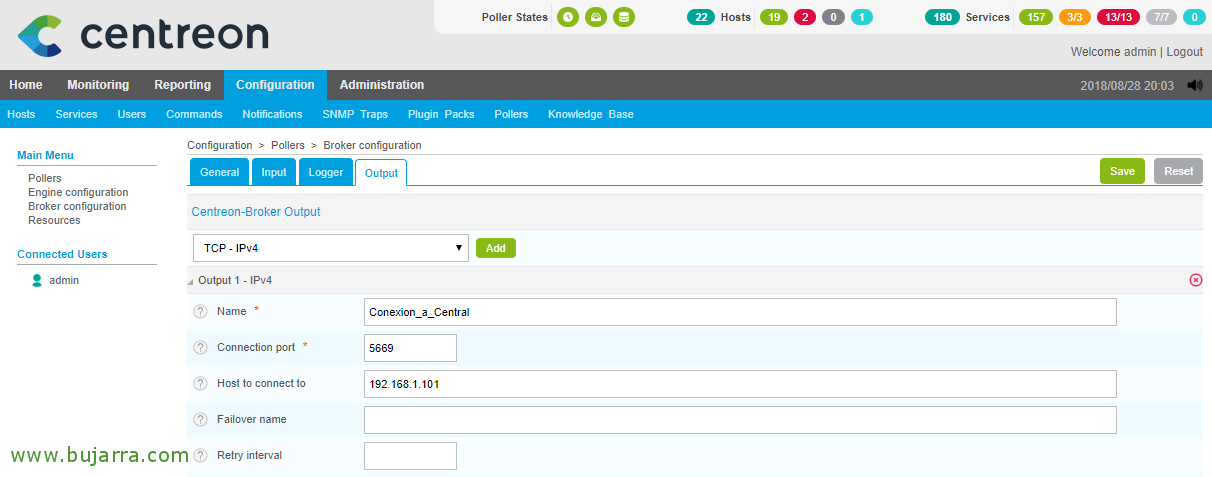This screenshot has width=1212, height=477.
Task: Open Broker configuration in sidebar
Action: (77, 206)
